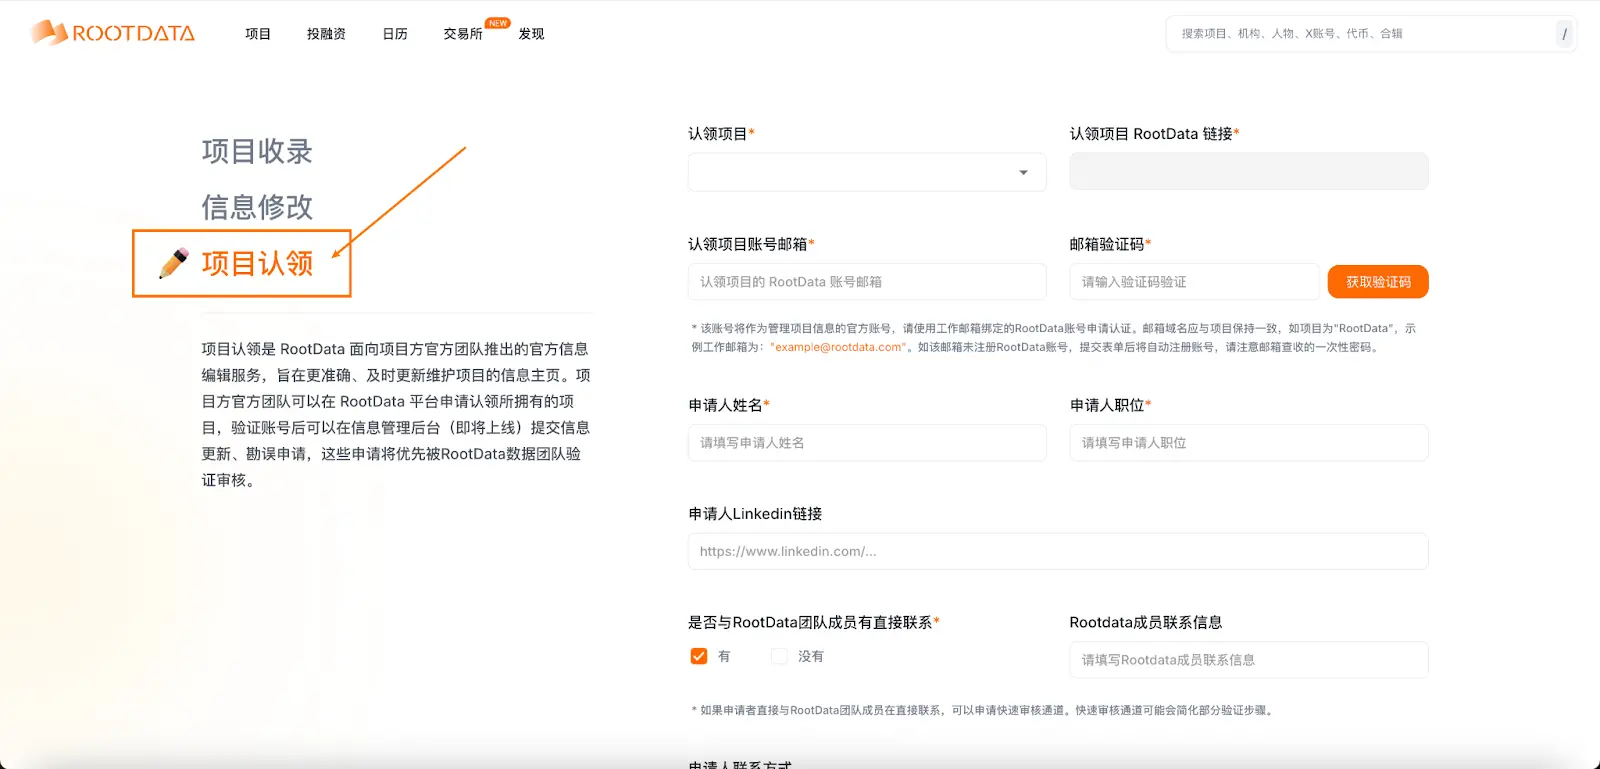
Task: Open the 交易所 navigation item
Action: tap(463, 34)
